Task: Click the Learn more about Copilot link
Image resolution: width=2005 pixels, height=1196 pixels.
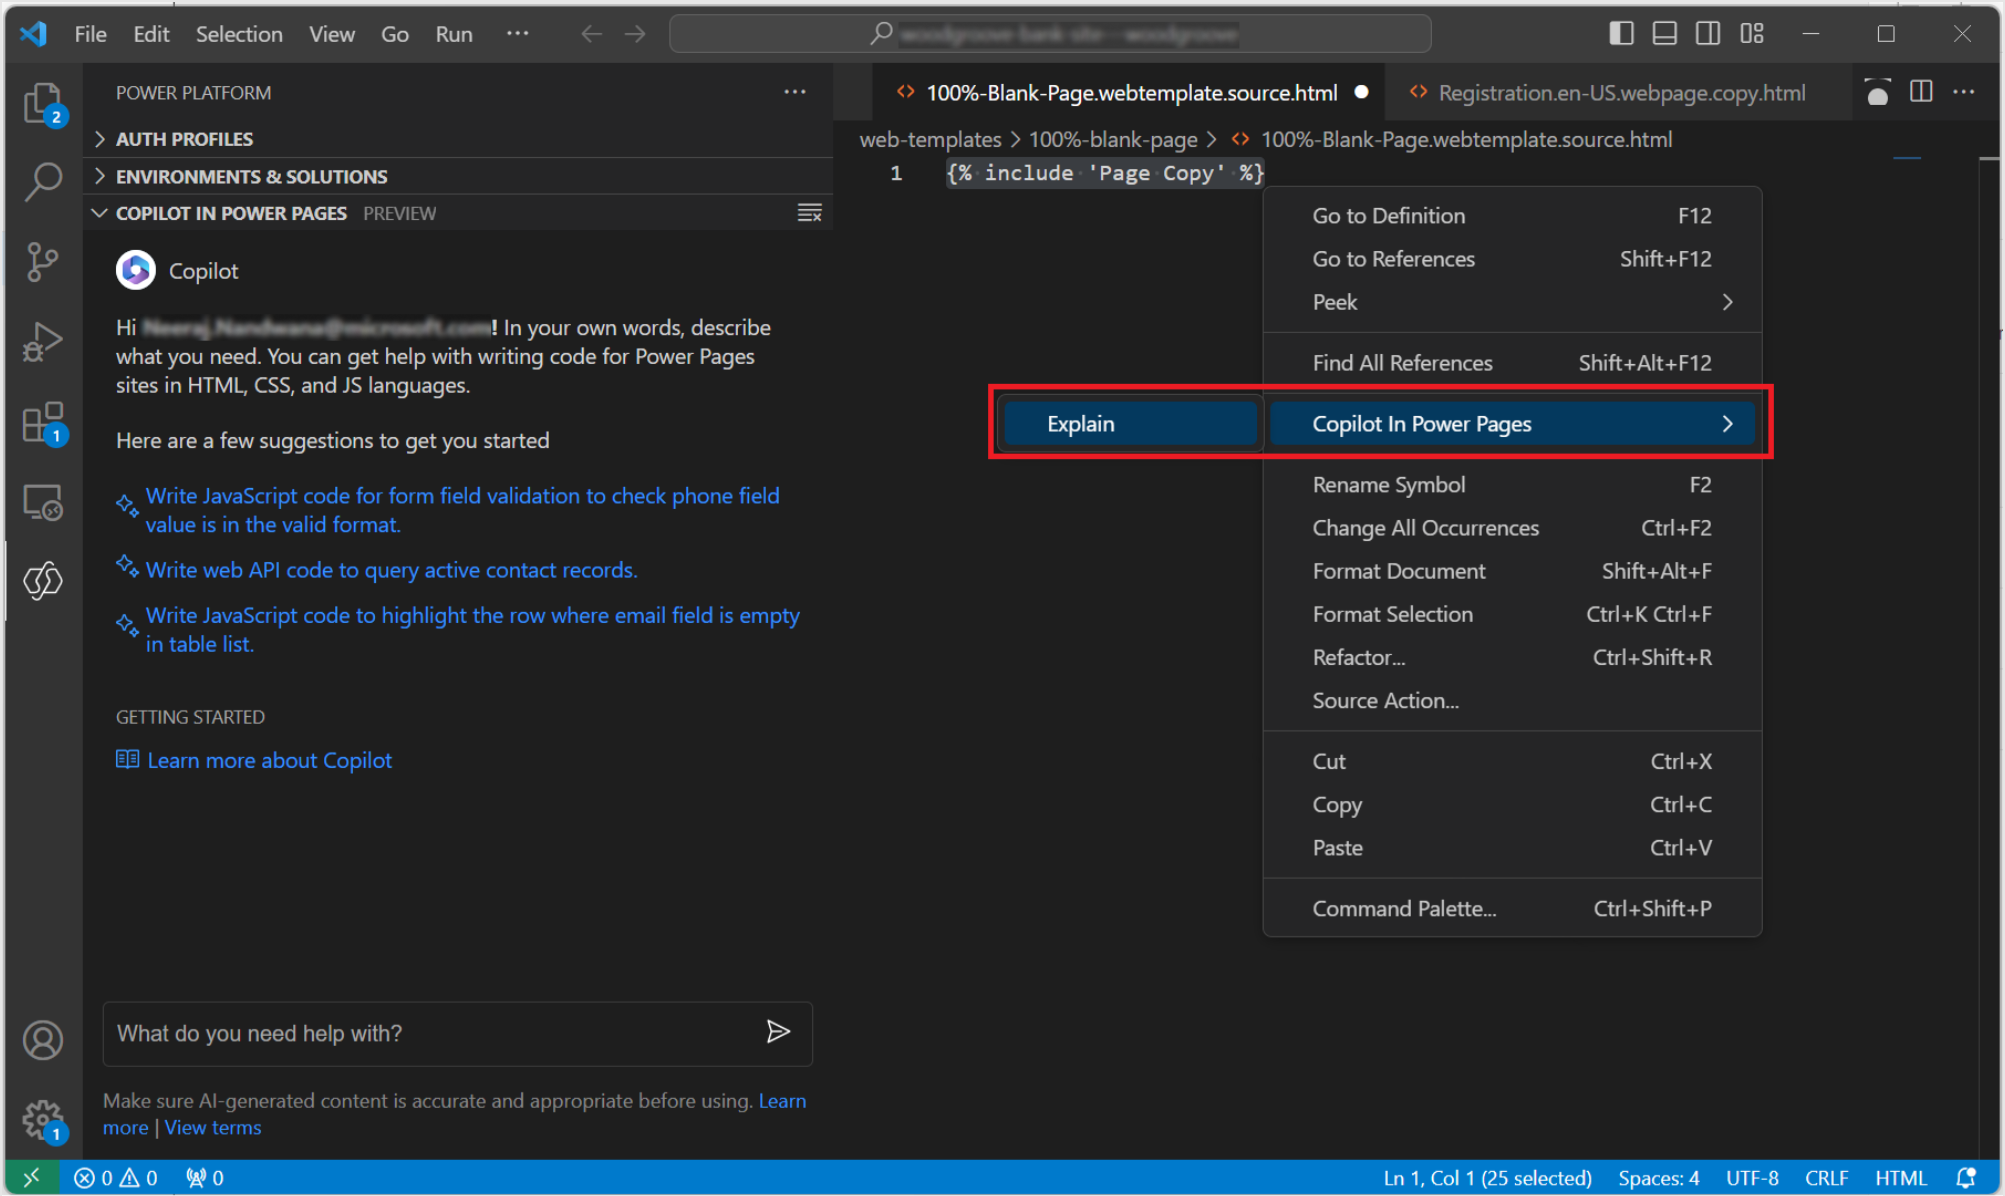Action: tap(269, 760)
